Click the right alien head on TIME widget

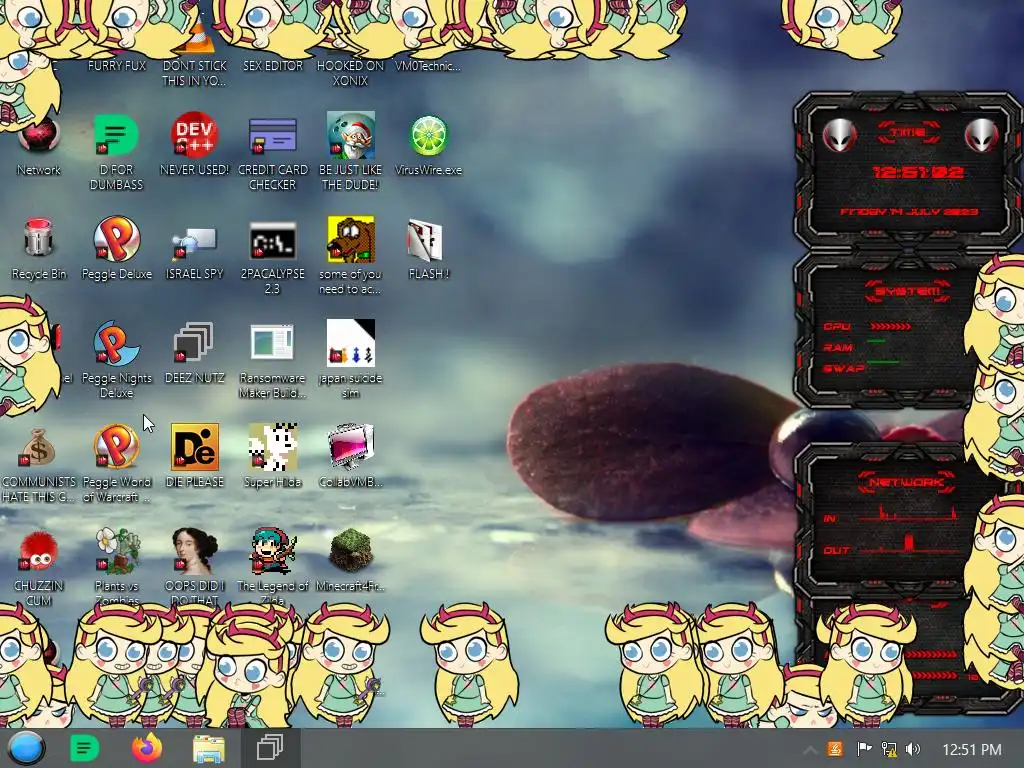[x=982, y=135]
